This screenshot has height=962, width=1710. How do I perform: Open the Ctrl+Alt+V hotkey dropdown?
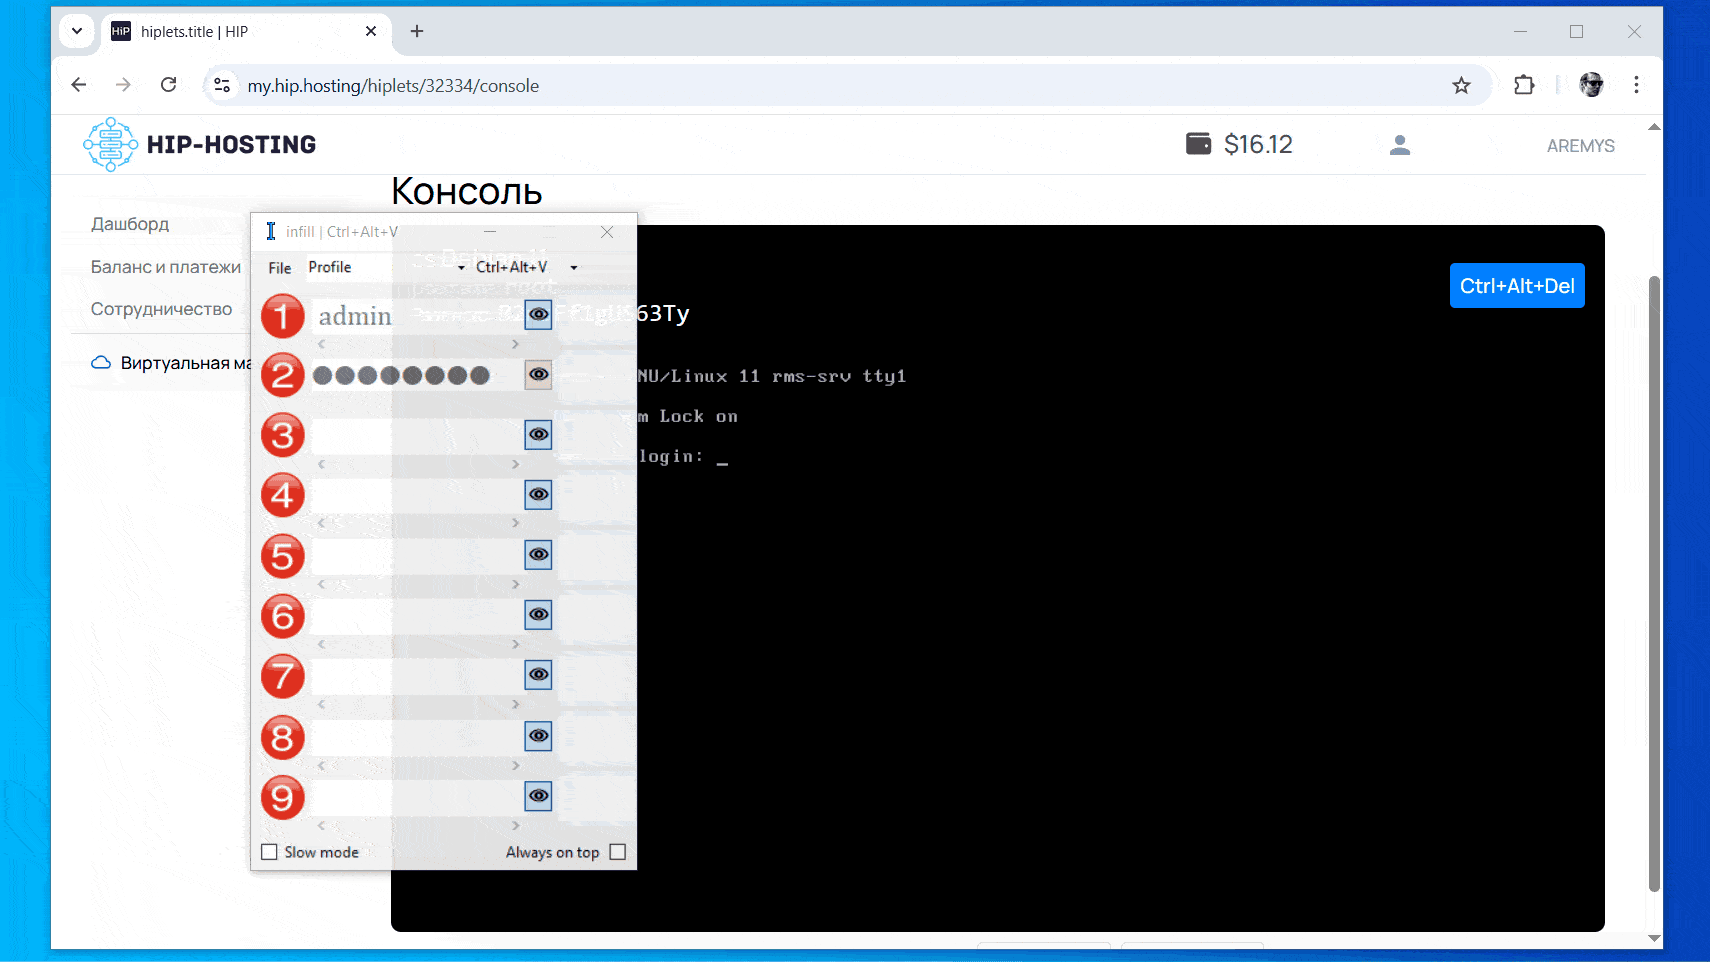[x=574, y=268]
